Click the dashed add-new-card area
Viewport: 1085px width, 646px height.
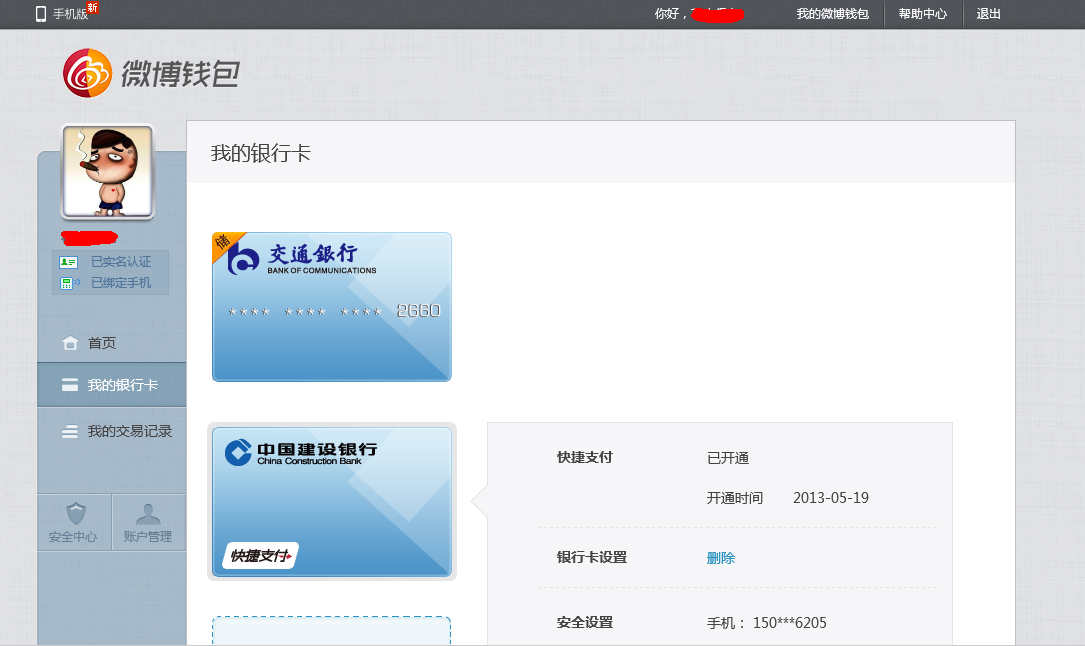pos(331,630)
